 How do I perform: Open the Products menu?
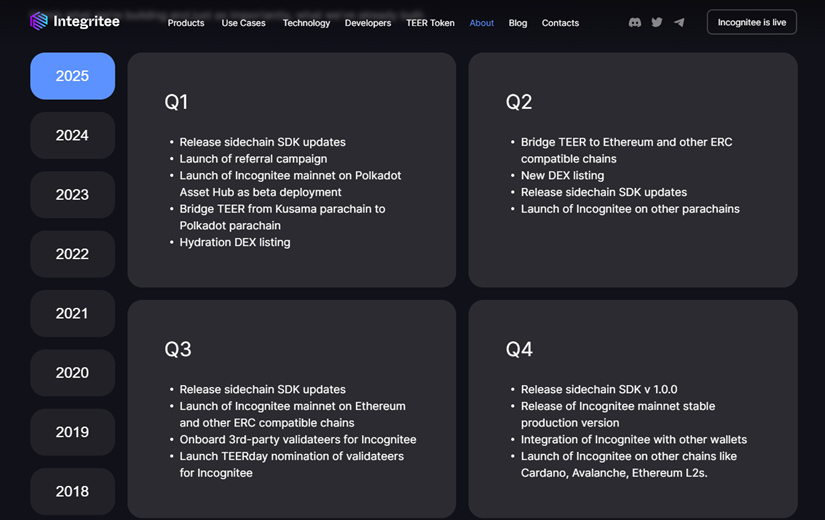tap(186, 23)
